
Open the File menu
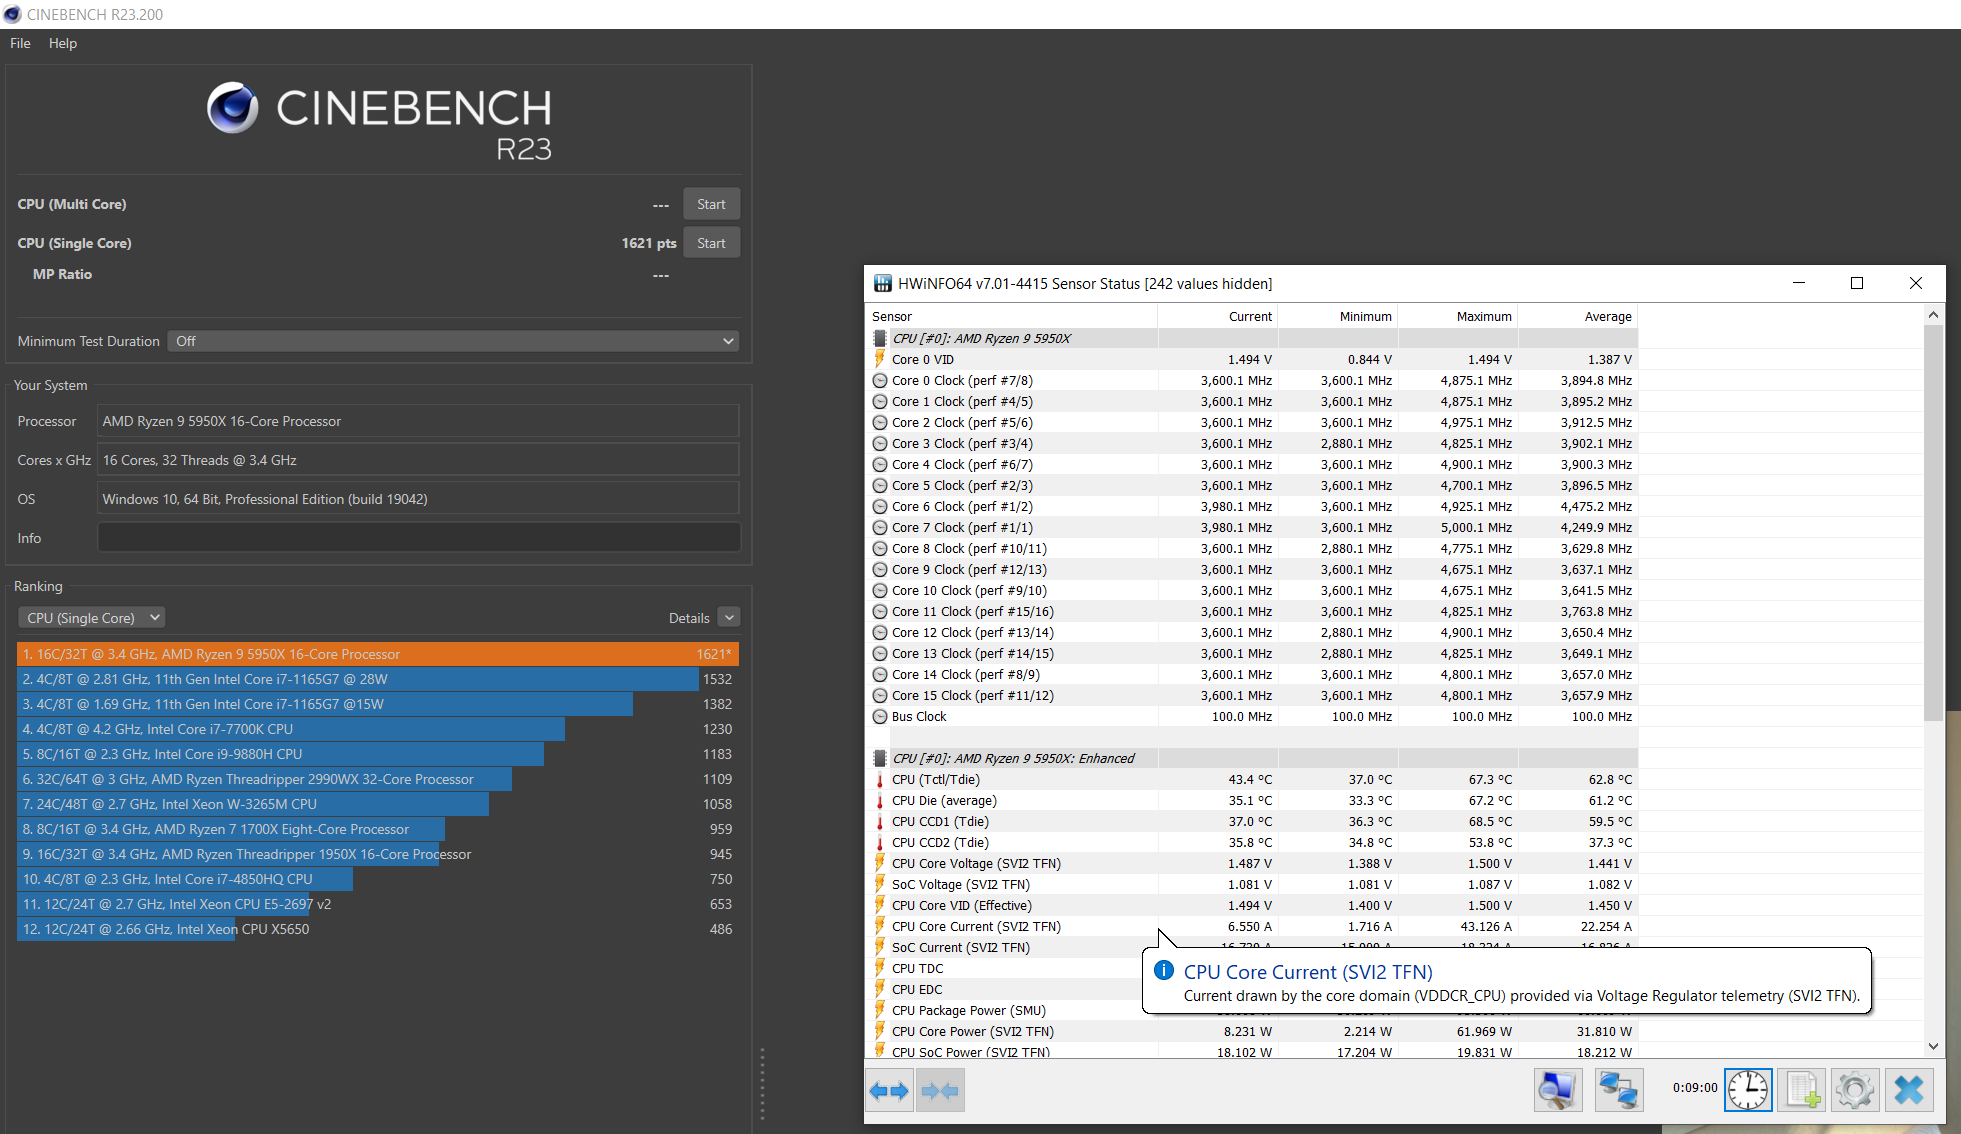(x=20, y=43)
